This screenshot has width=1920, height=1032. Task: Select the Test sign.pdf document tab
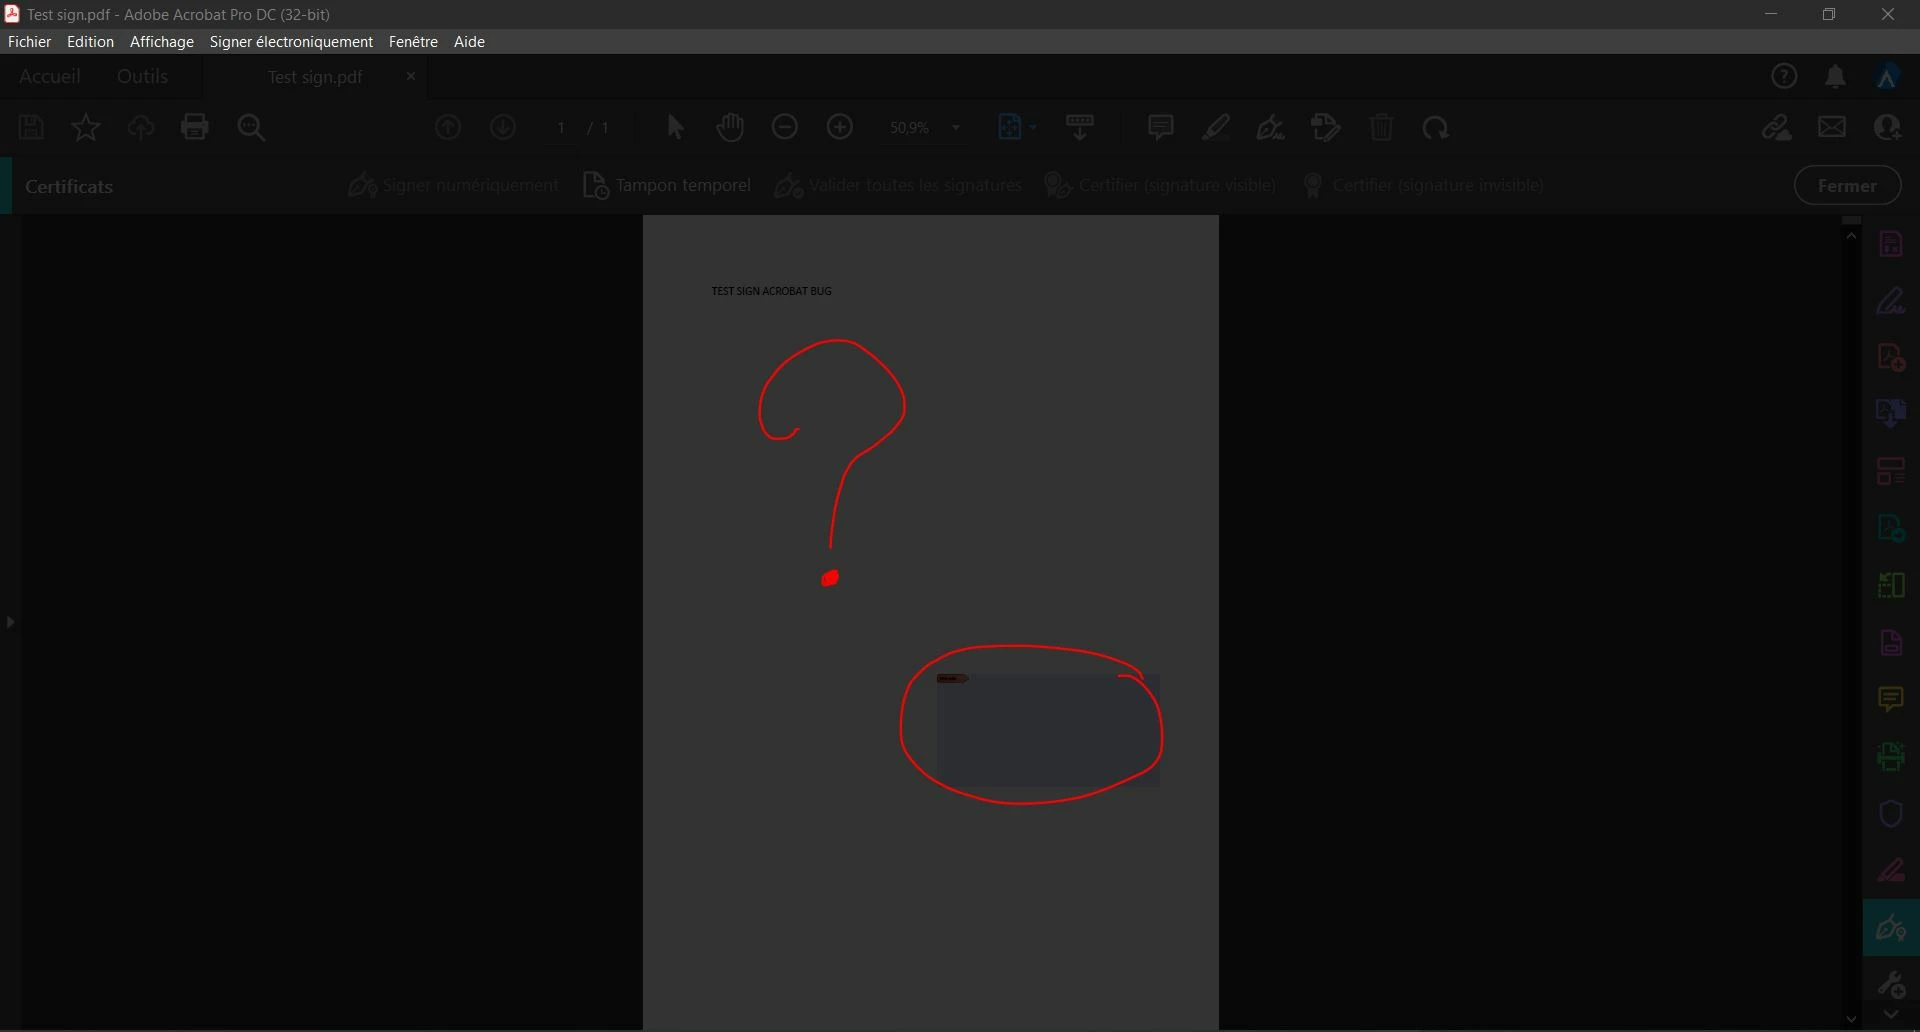click(x=315, y=77)
